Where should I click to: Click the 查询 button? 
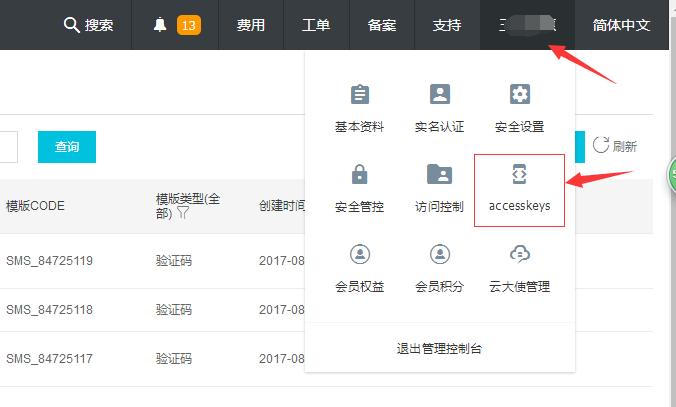pos(67,146)
